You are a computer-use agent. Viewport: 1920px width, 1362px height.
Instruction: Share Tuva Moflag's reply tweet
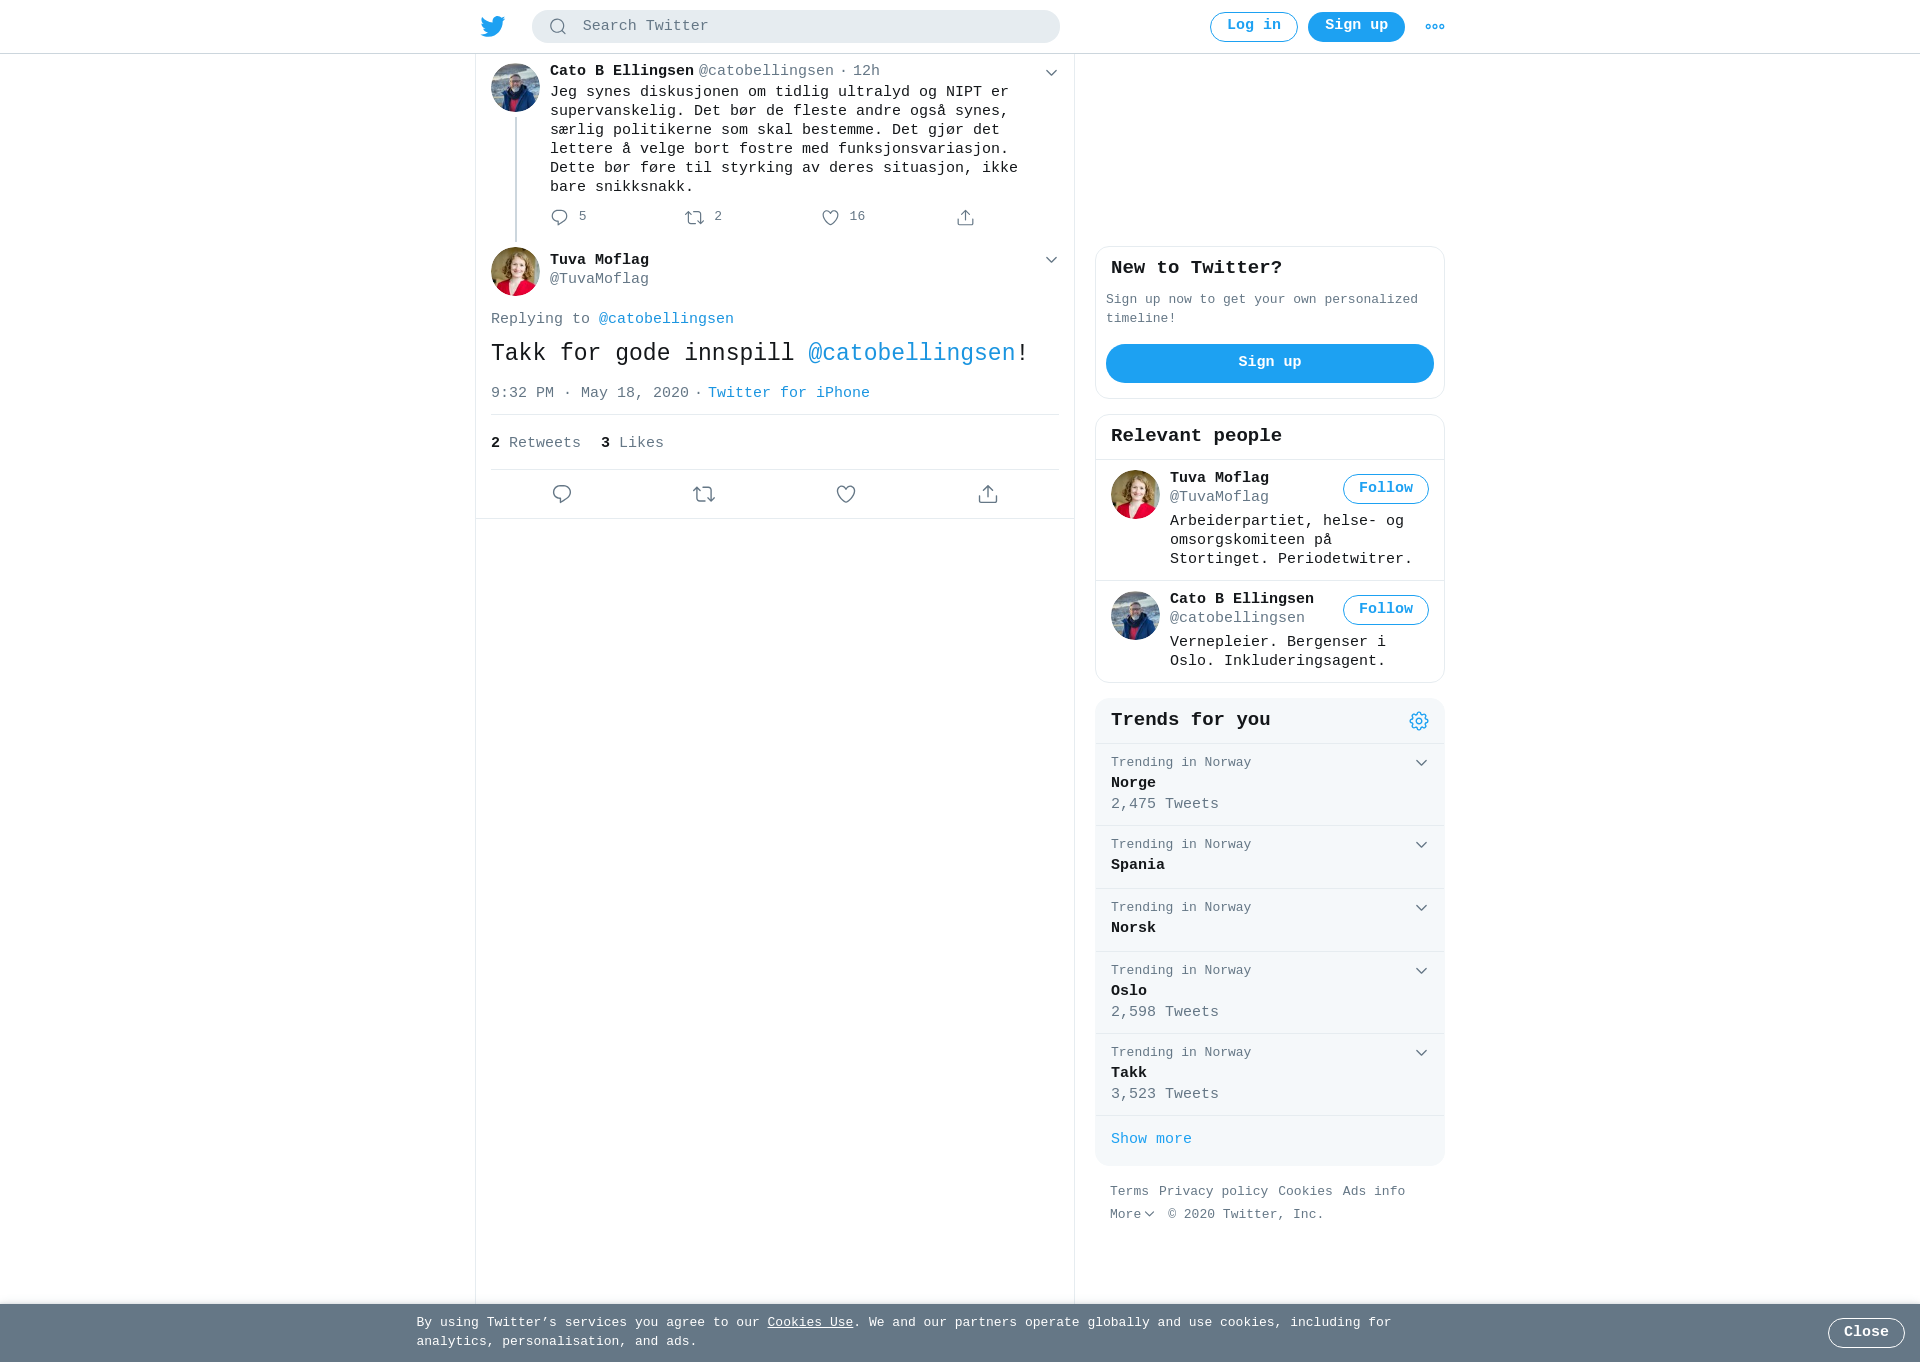point(988,494)
